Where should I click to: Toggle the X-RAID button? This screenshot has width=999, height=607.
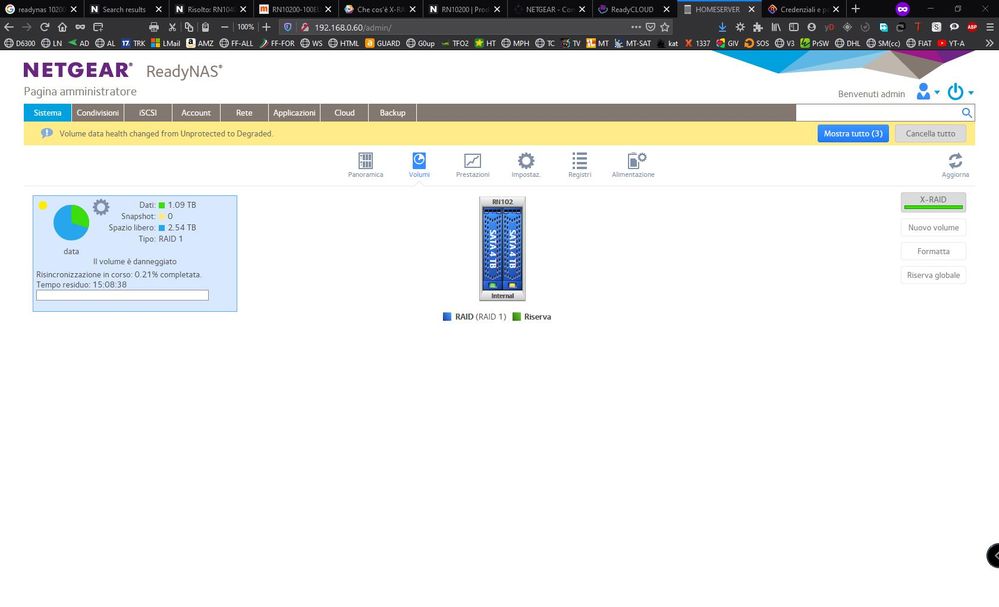933,202
